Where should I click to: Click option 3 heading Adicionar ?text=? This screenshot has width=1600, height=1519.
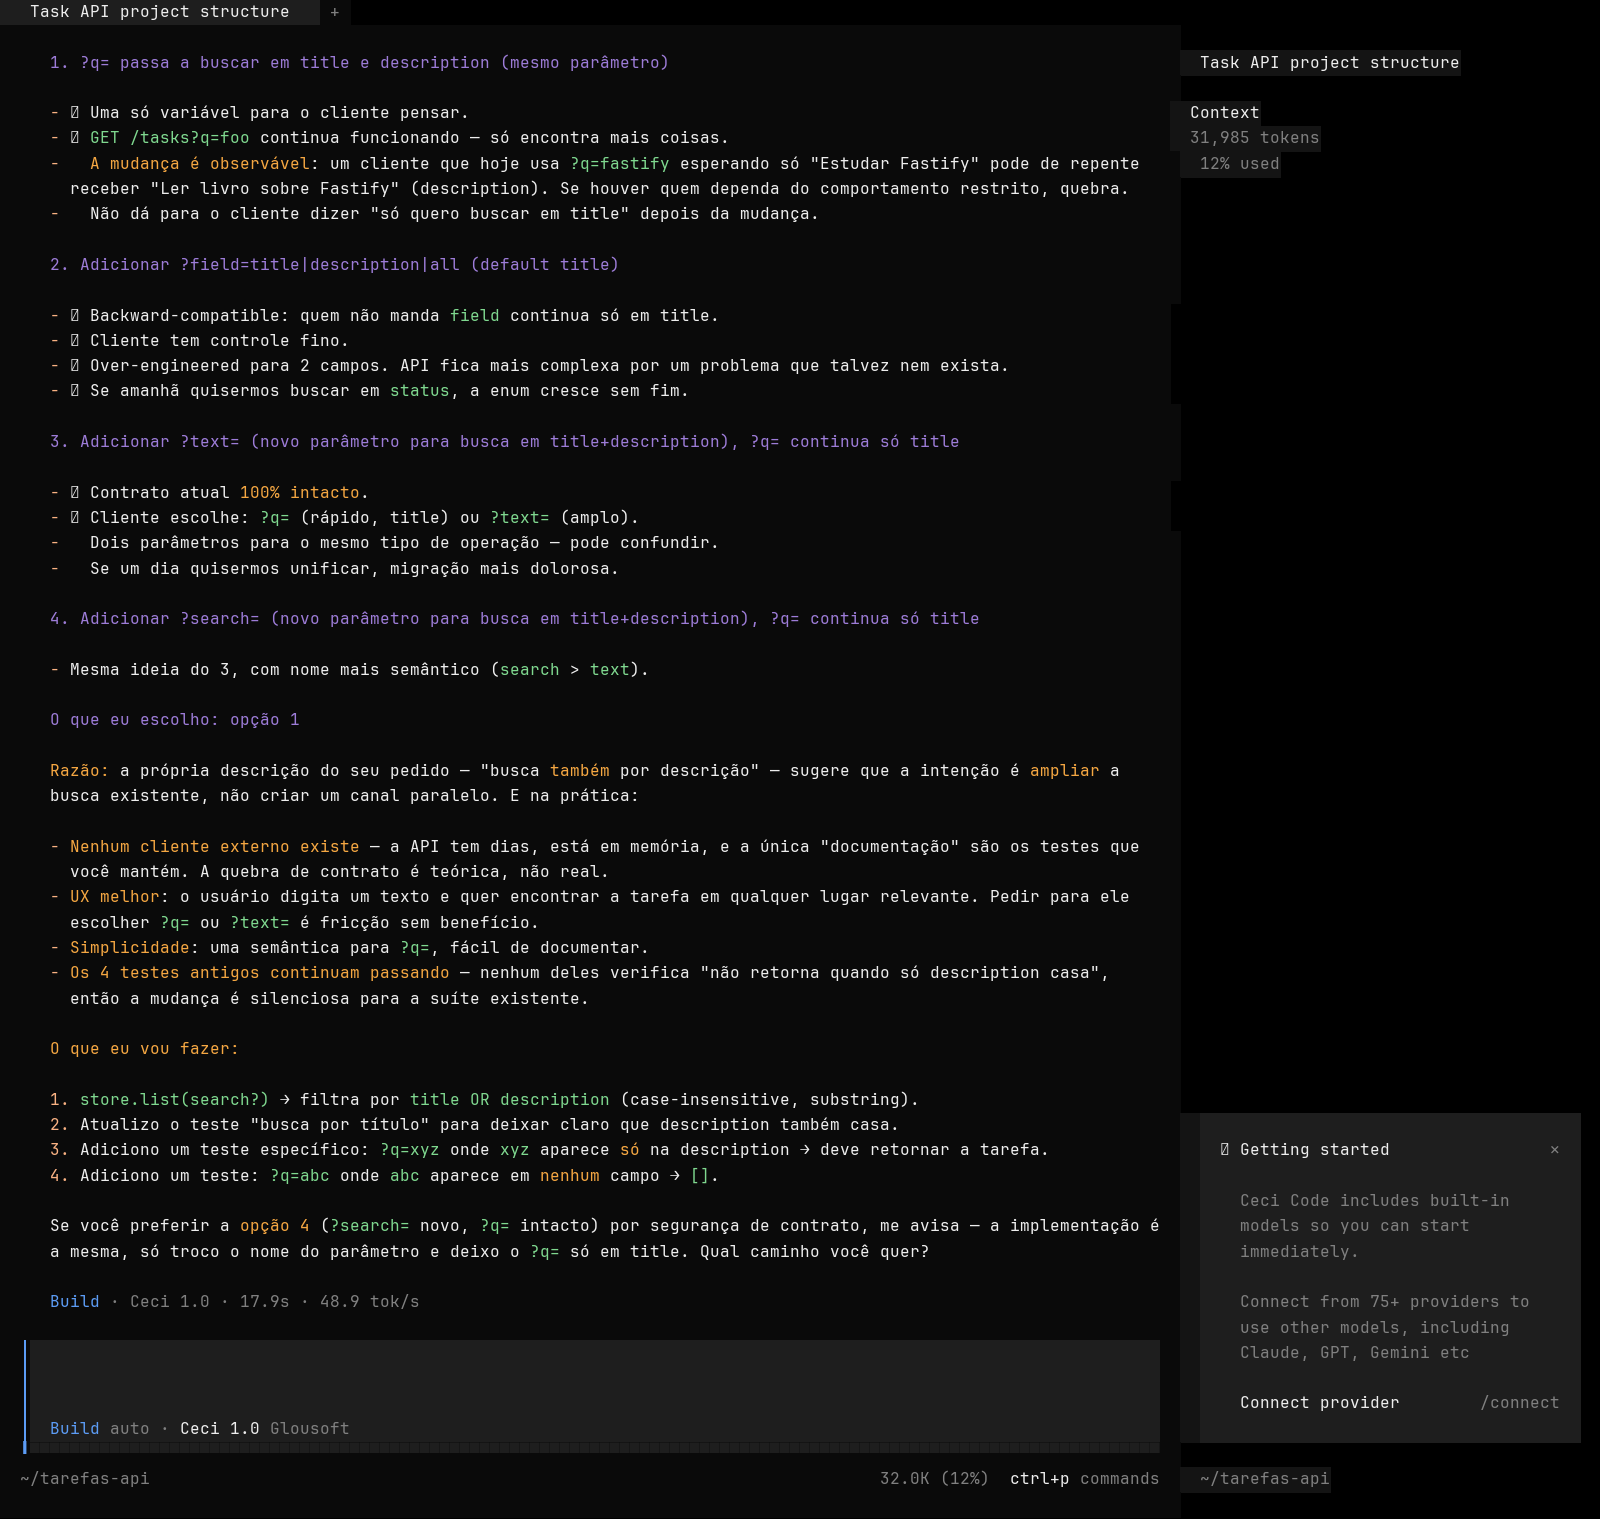504,442
